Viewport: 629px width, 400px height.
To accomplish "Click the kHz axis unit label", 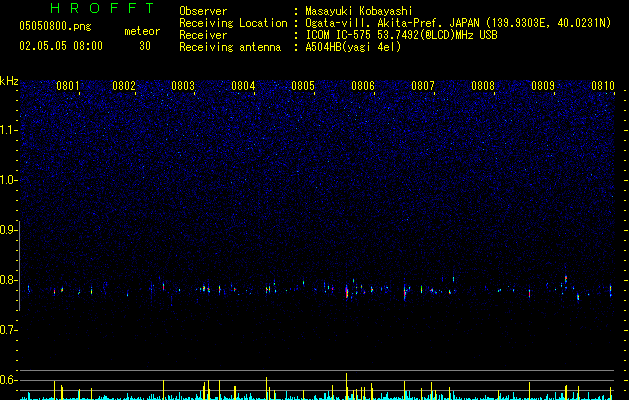I will coord(9,81).
